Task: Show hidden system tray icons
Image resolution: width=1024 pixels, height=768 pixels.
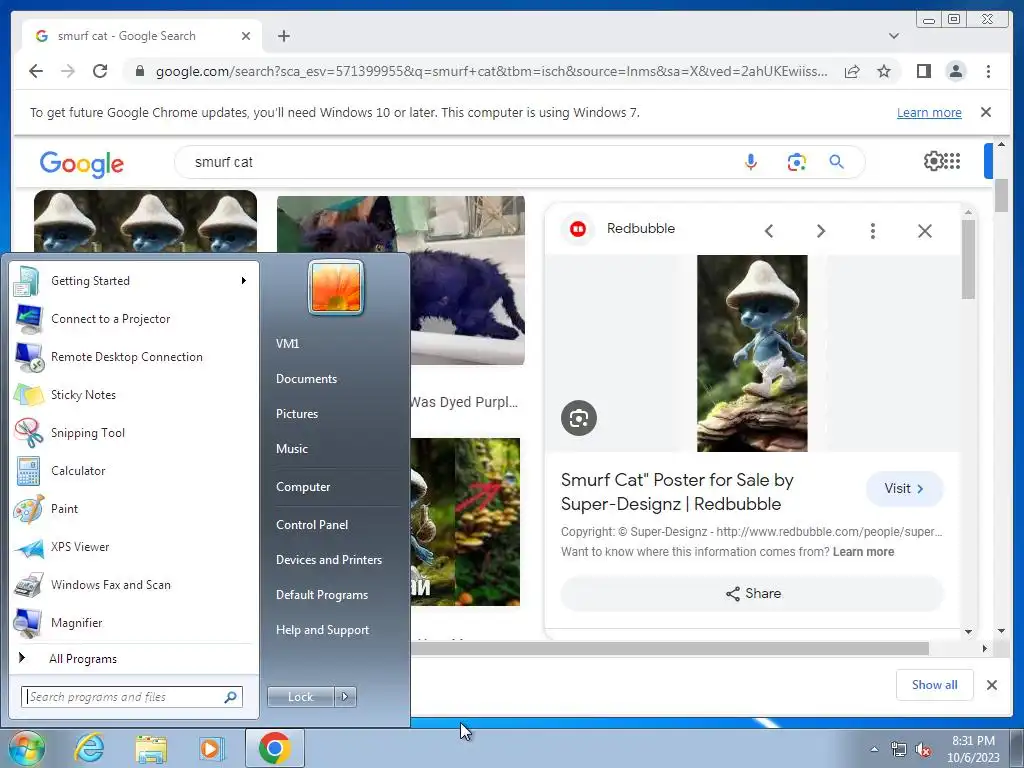Action: point(874,750)
